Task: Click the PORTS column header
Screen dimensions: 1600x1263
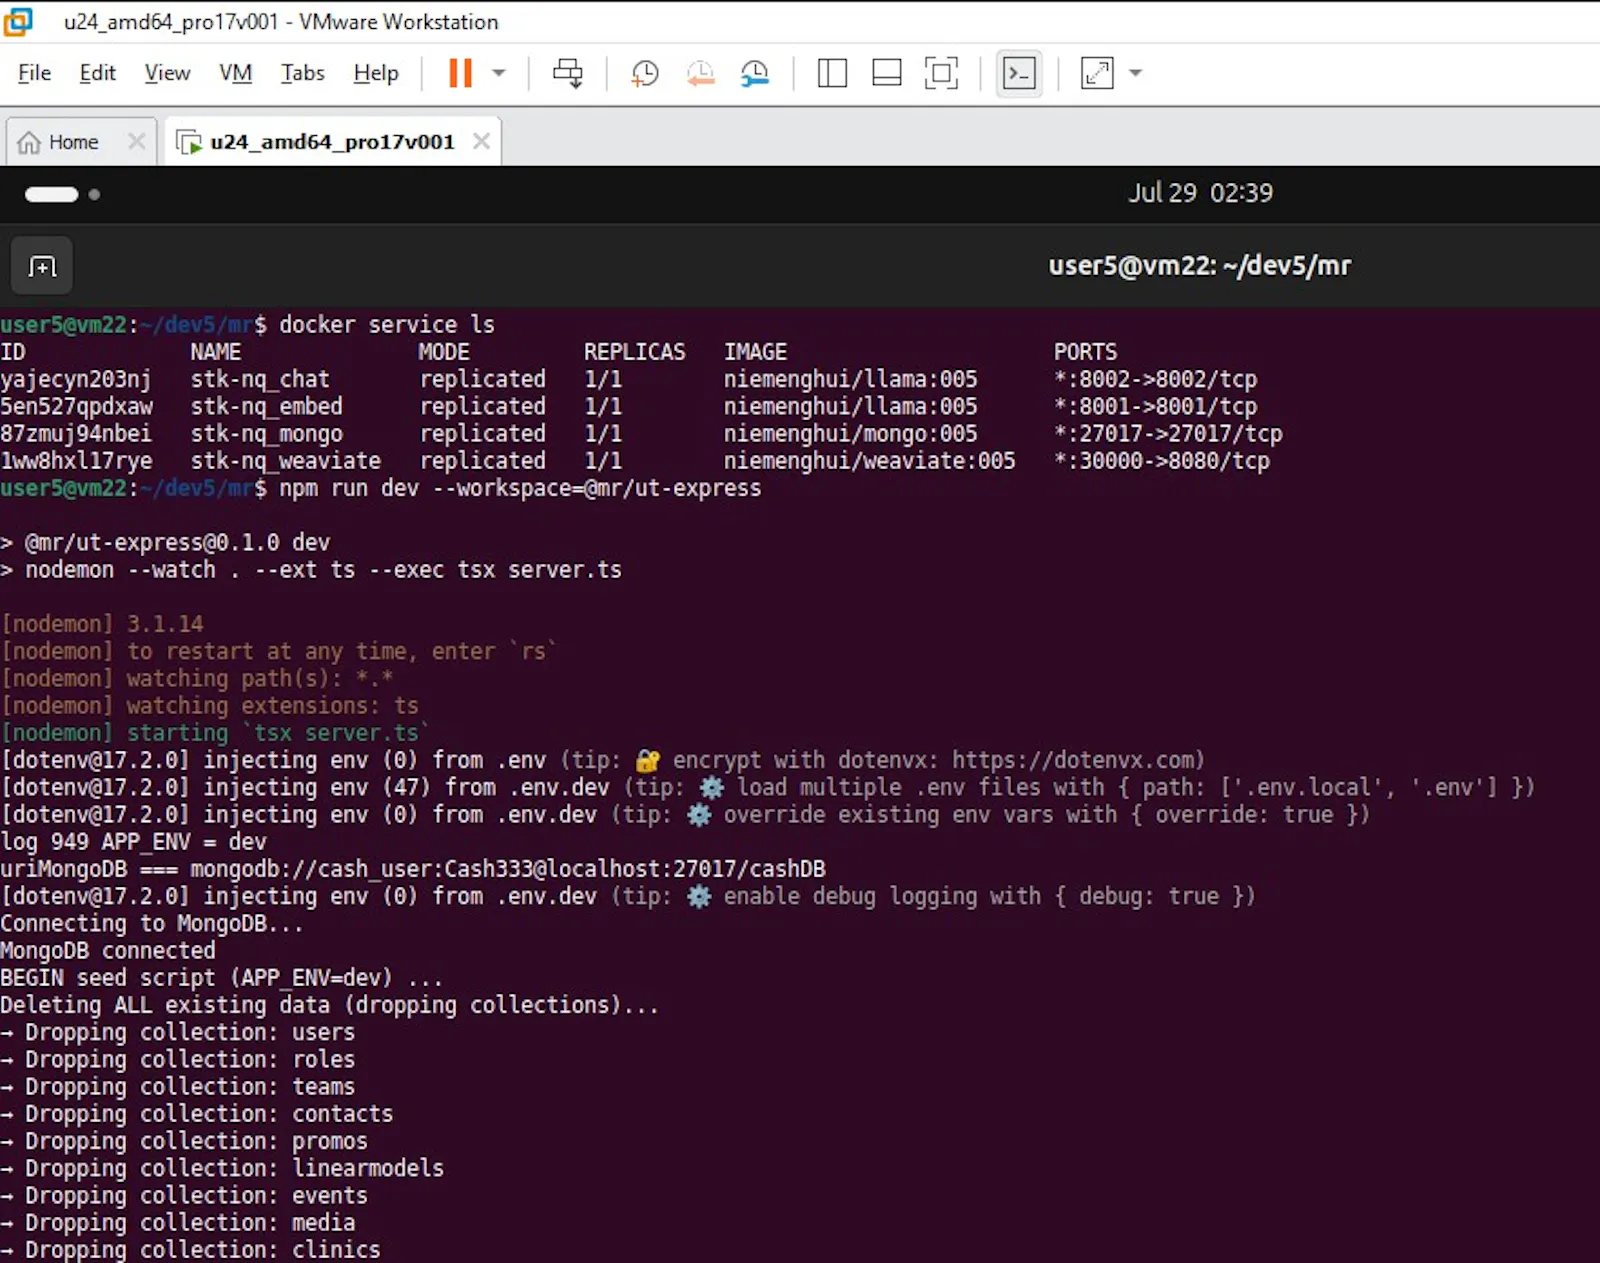Action: (1085, 352)
